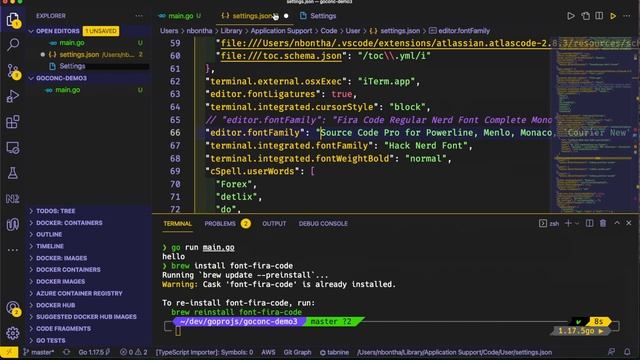The image size is (640, 360).
Task: Click the Go 1.17.5 version status item
Action: (x=94, y=352)
